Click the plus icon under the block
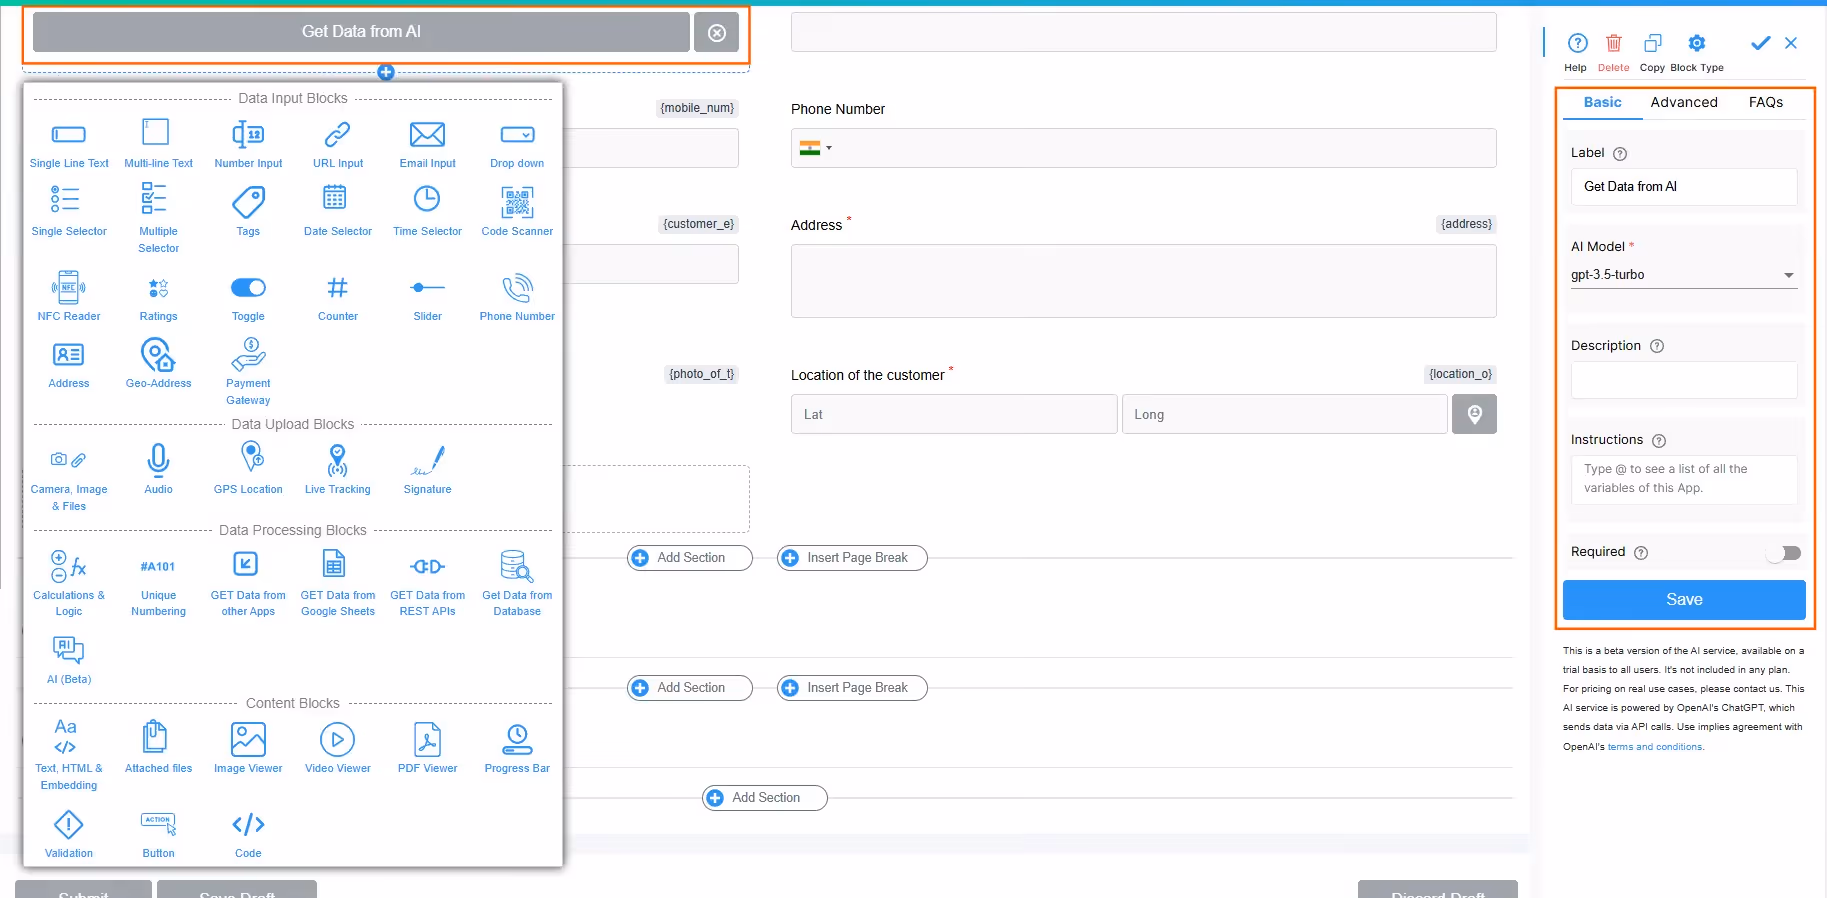This screenshot has height=898, width=1827. [386, 72]
